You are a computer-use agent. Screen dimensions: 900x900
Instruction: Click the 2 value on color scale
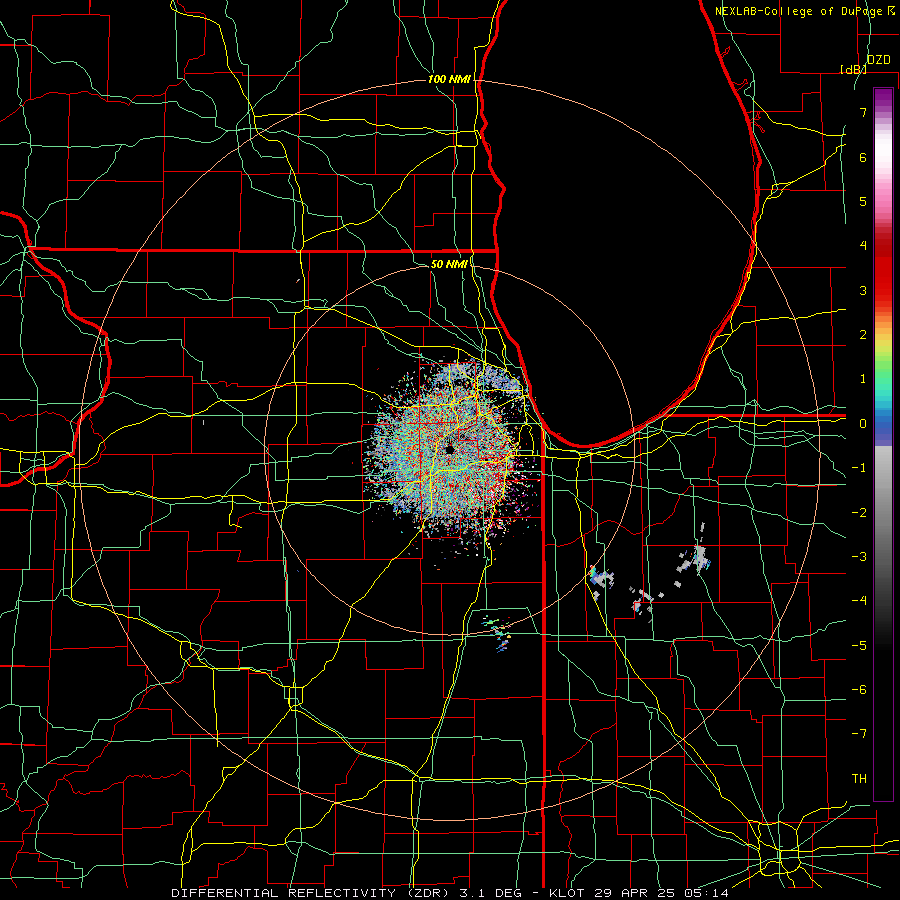(863, 335)
